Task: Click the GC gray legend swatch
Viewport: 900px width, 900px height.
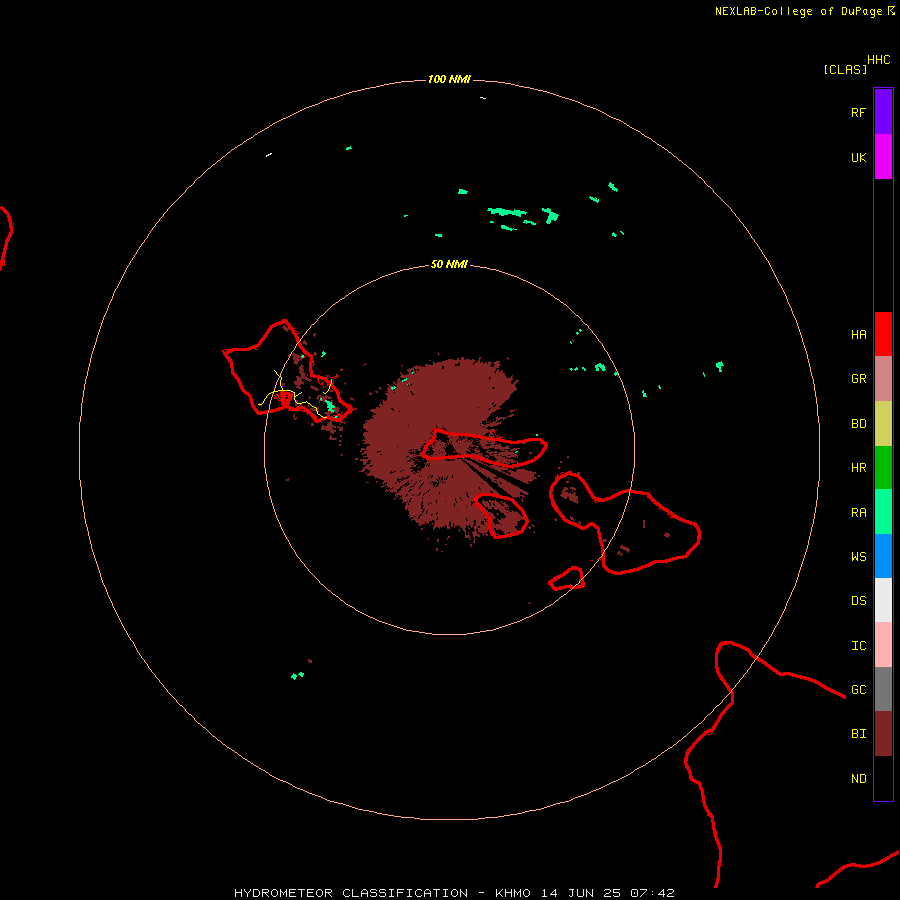Action: [x=883, y=689]
